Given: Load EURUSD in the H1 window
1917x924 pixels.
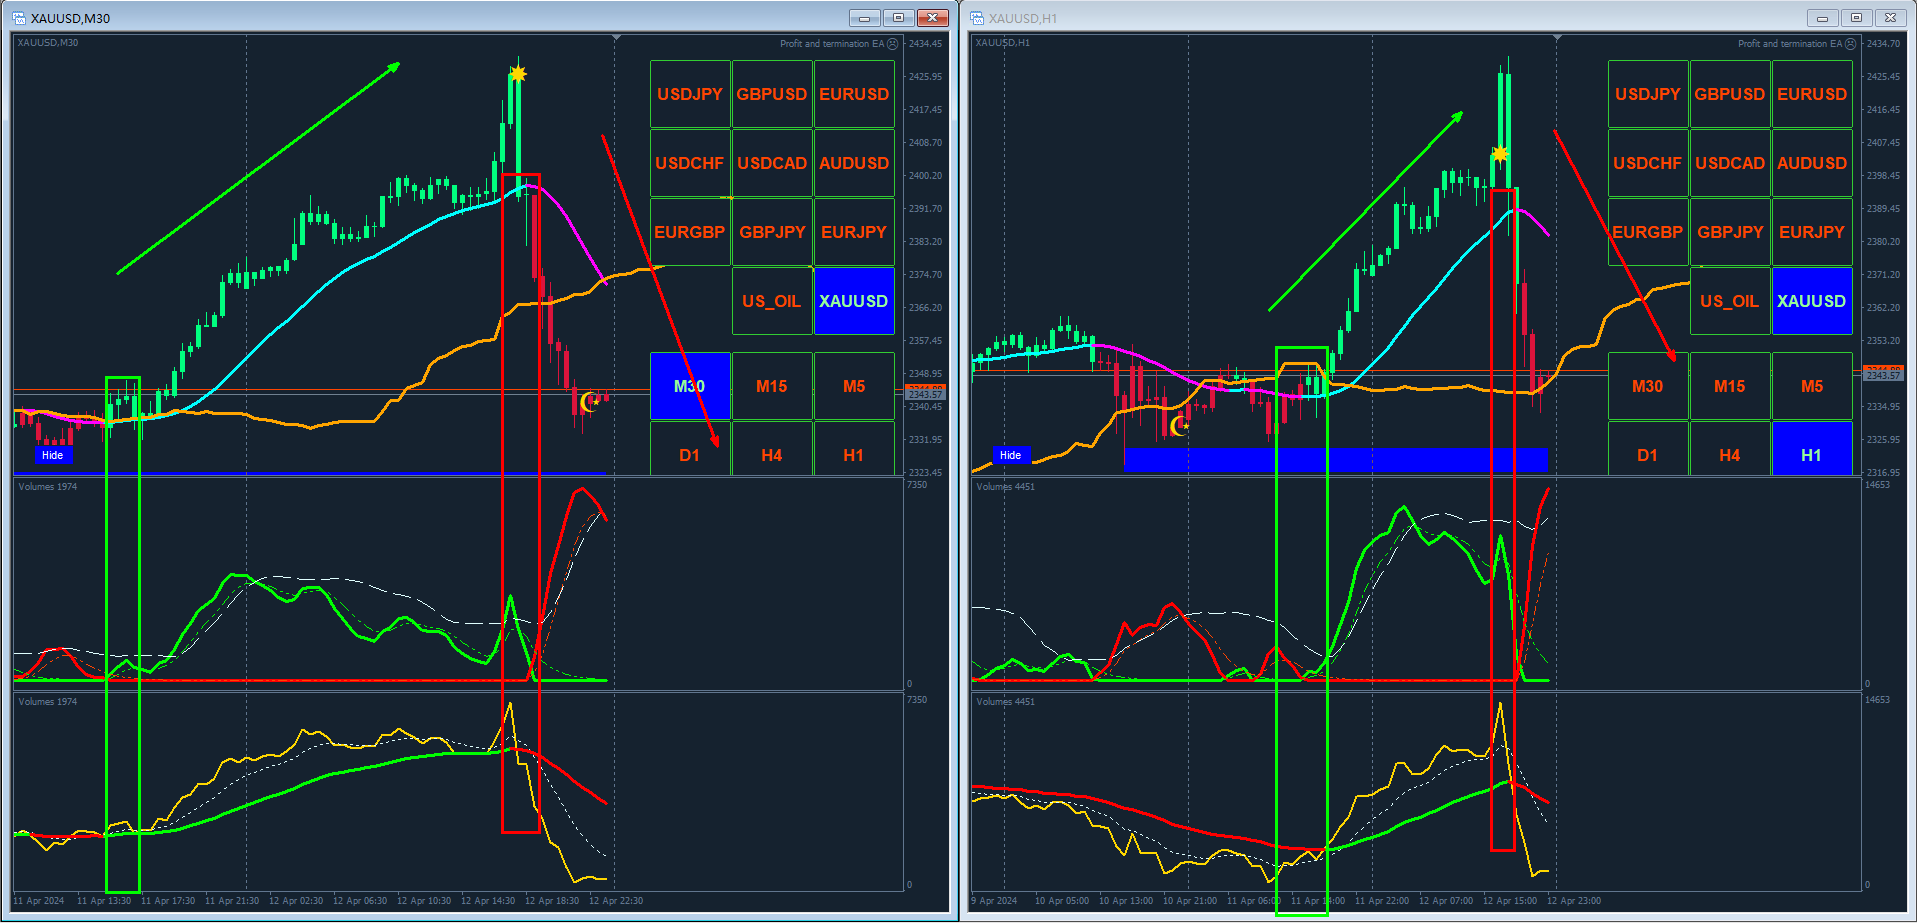Looking at the screenshot, I should point(1812,94).
